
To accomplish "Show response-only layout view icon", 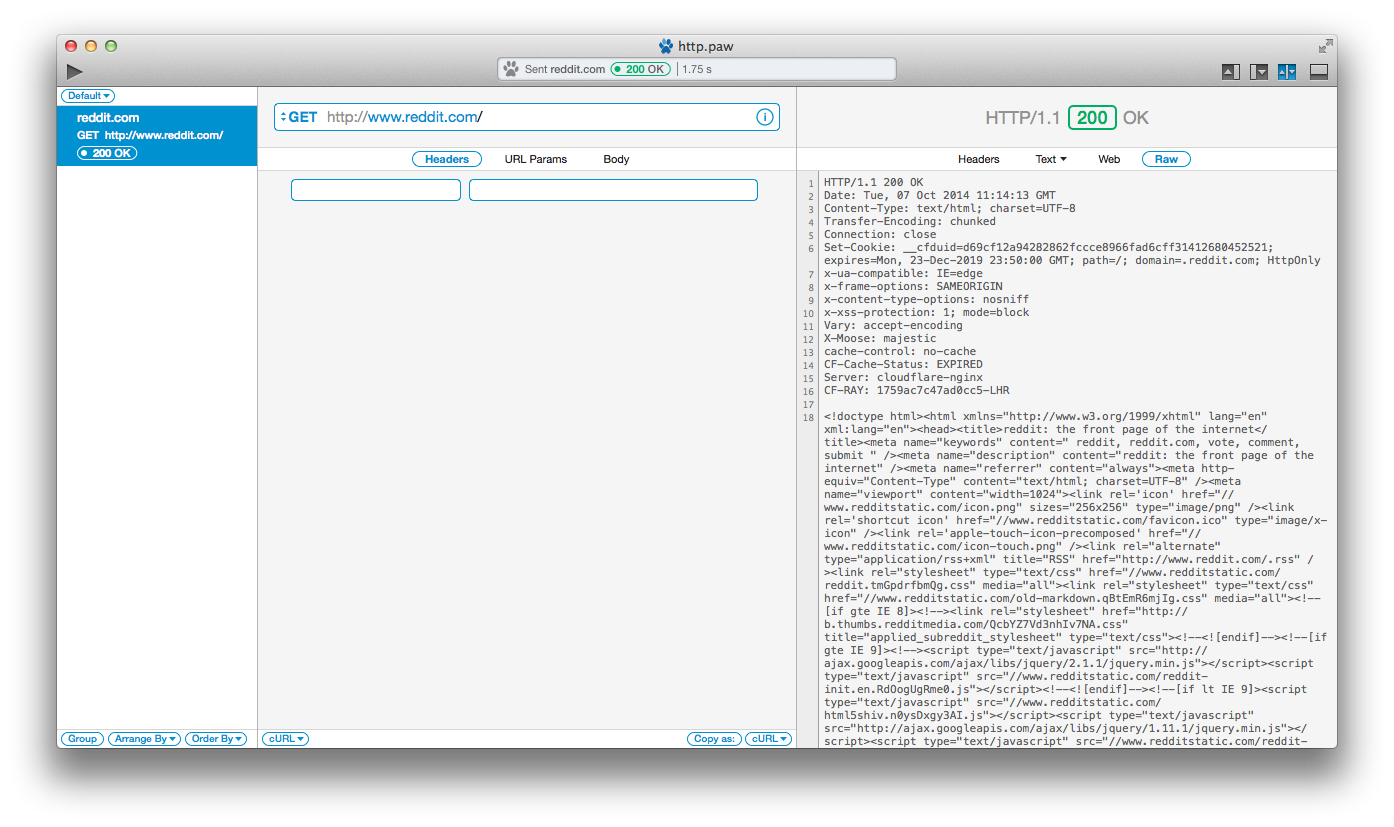I will point(1259,71).
